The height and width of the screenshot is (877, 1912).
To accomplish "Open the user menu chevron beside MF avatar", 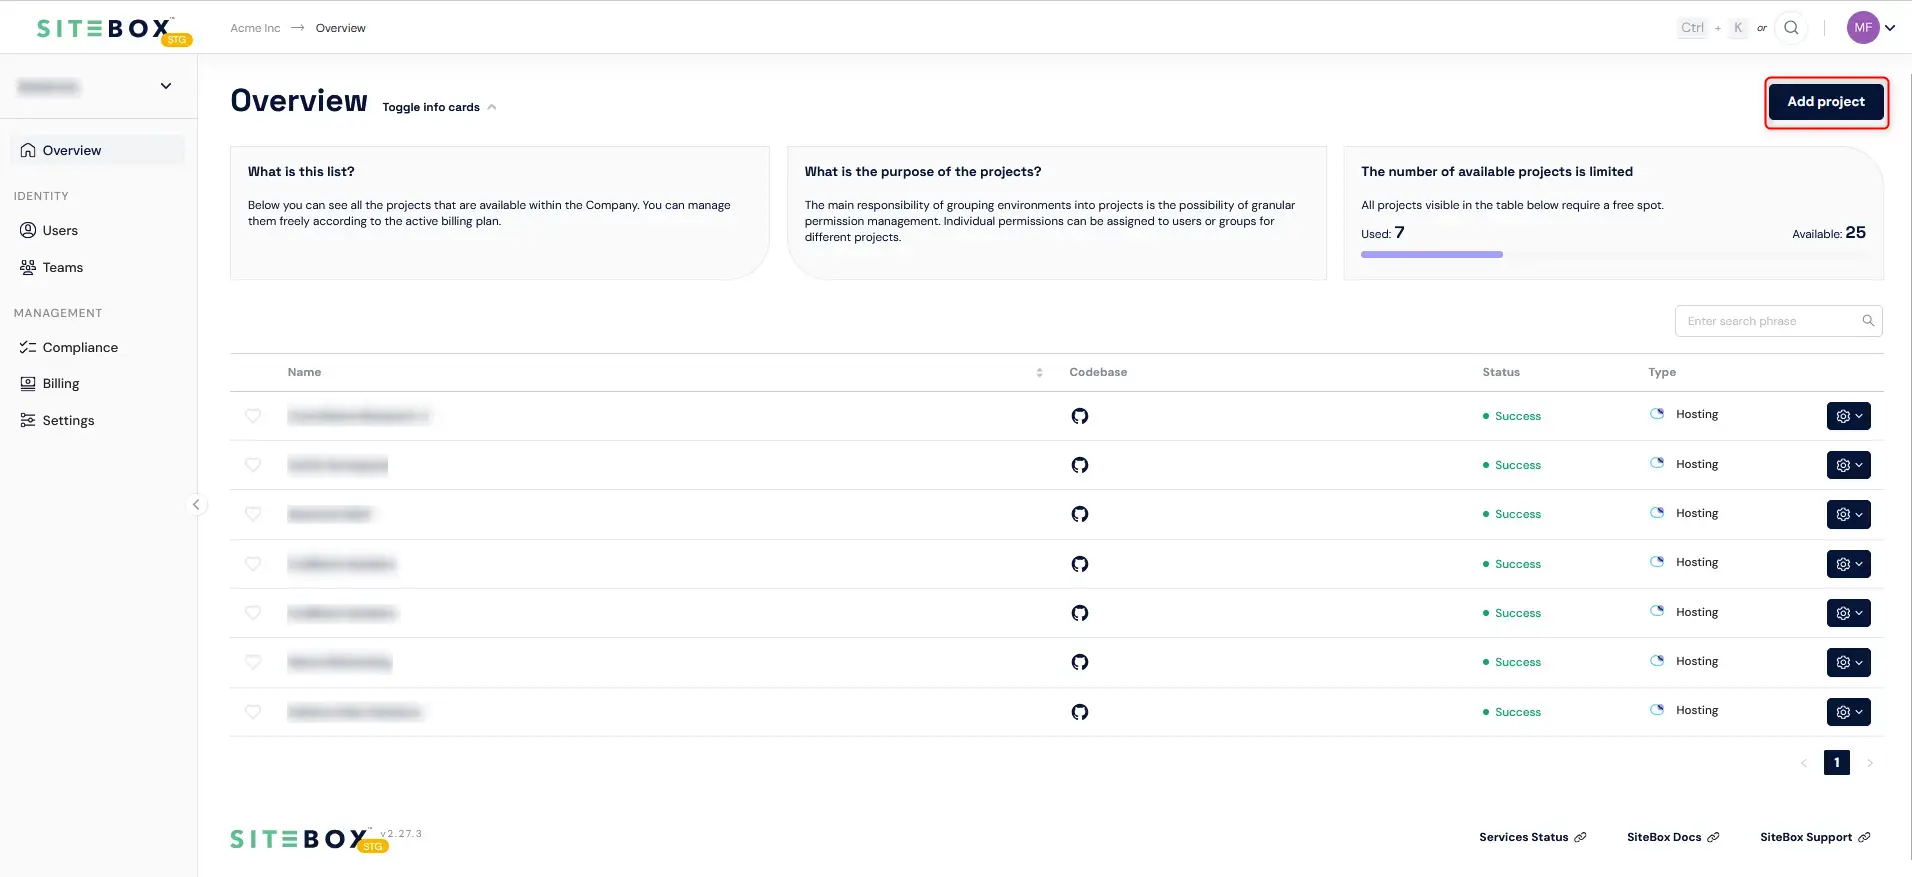I will (x=1890, y=28).
